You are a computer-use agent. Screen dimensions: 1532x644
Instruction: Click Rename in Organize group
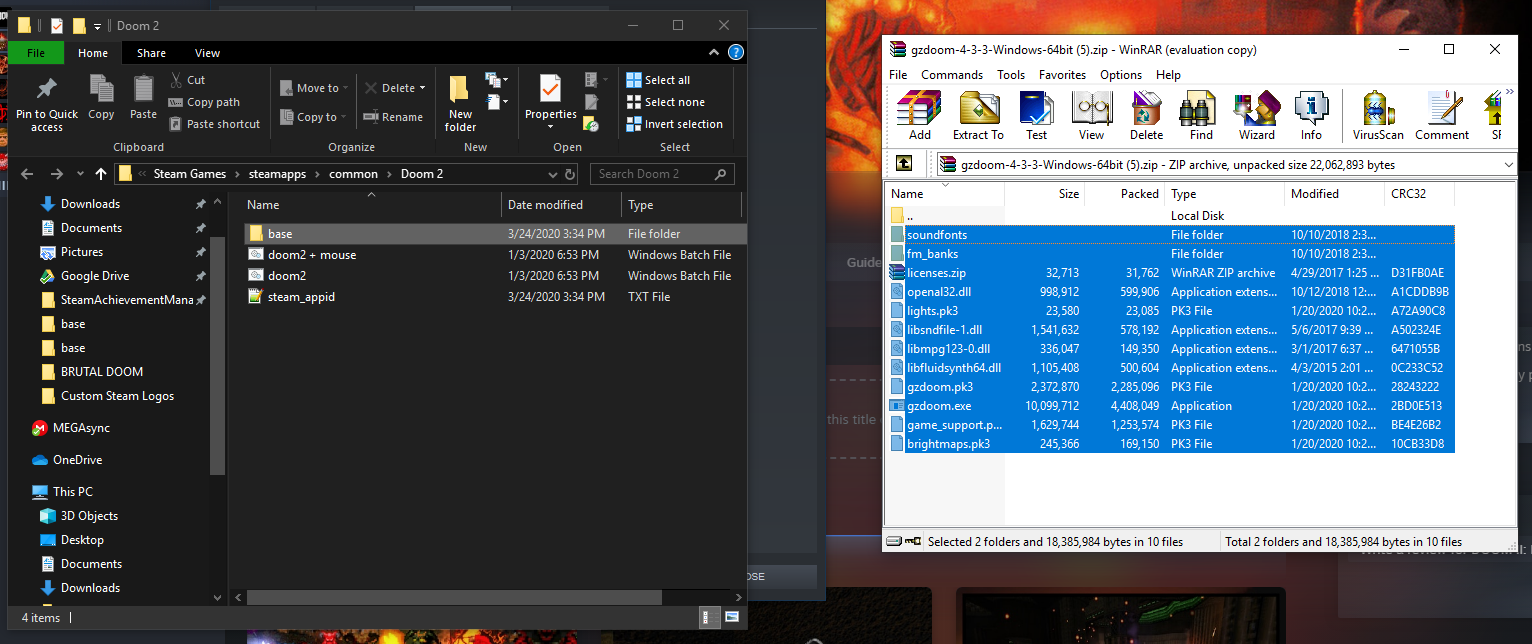pos(392,117)
